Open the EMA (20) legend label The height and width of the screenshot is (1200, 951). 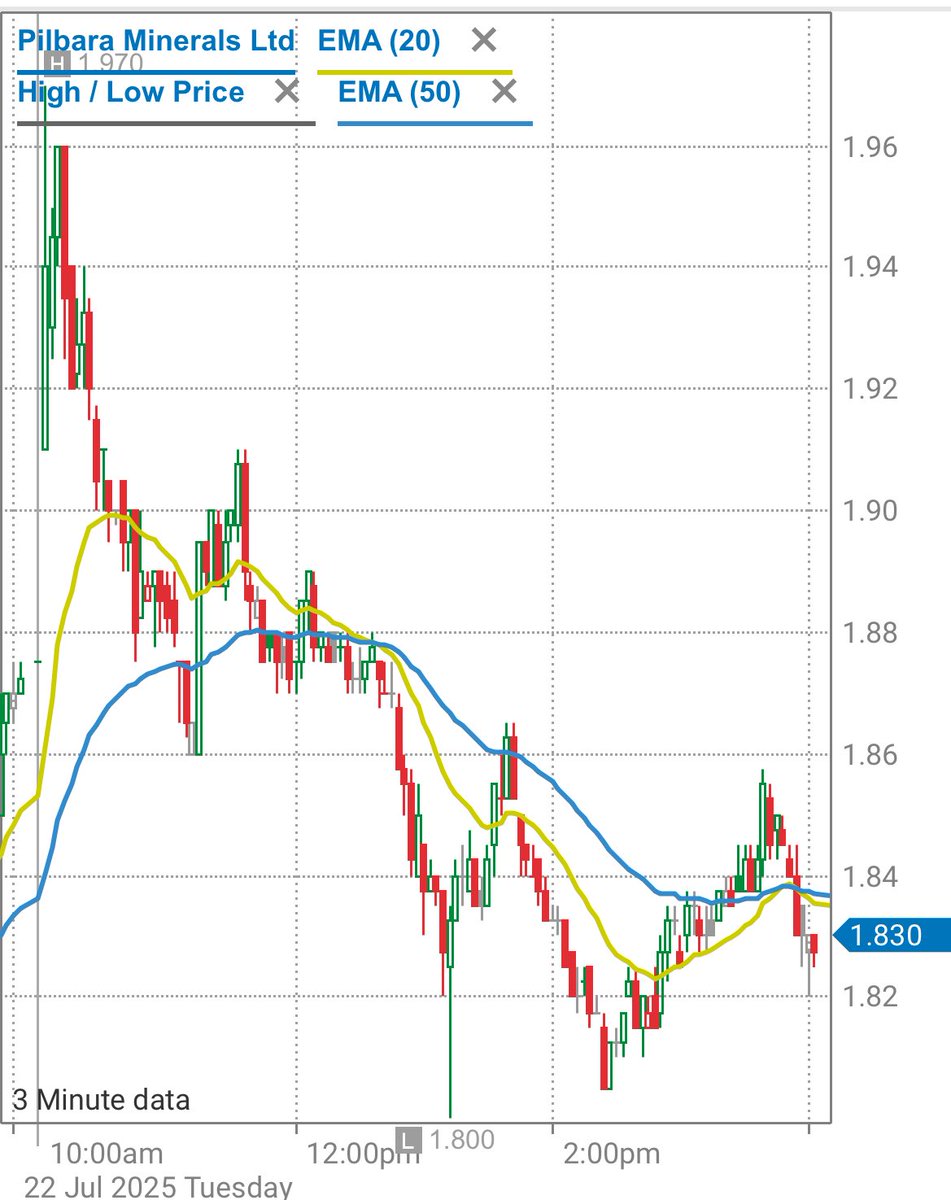[x=379, y=41]
